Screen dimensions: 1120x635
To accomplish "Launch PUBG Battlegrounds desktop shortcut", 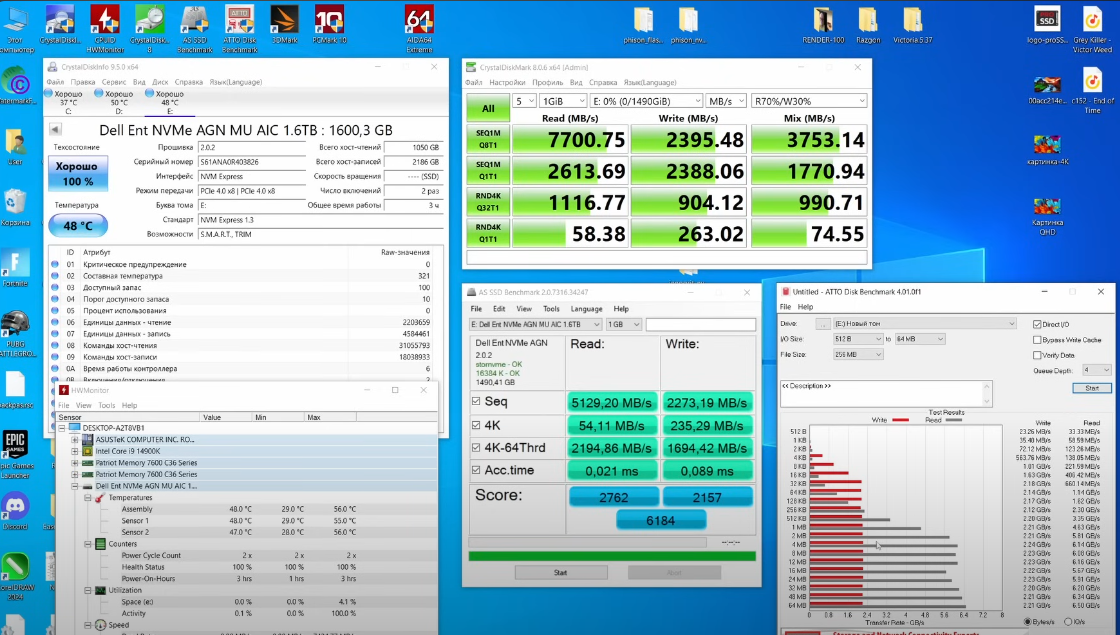I will [16, 334].
